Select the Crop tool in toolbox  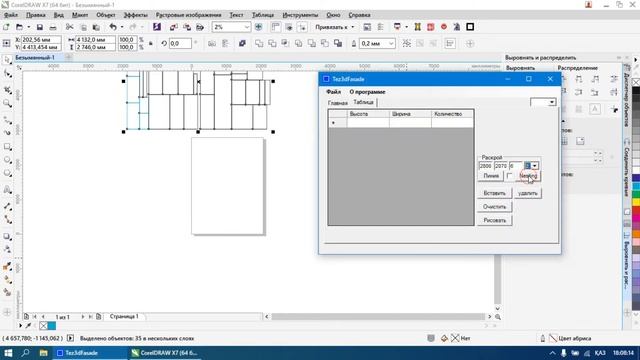point(7,89)
